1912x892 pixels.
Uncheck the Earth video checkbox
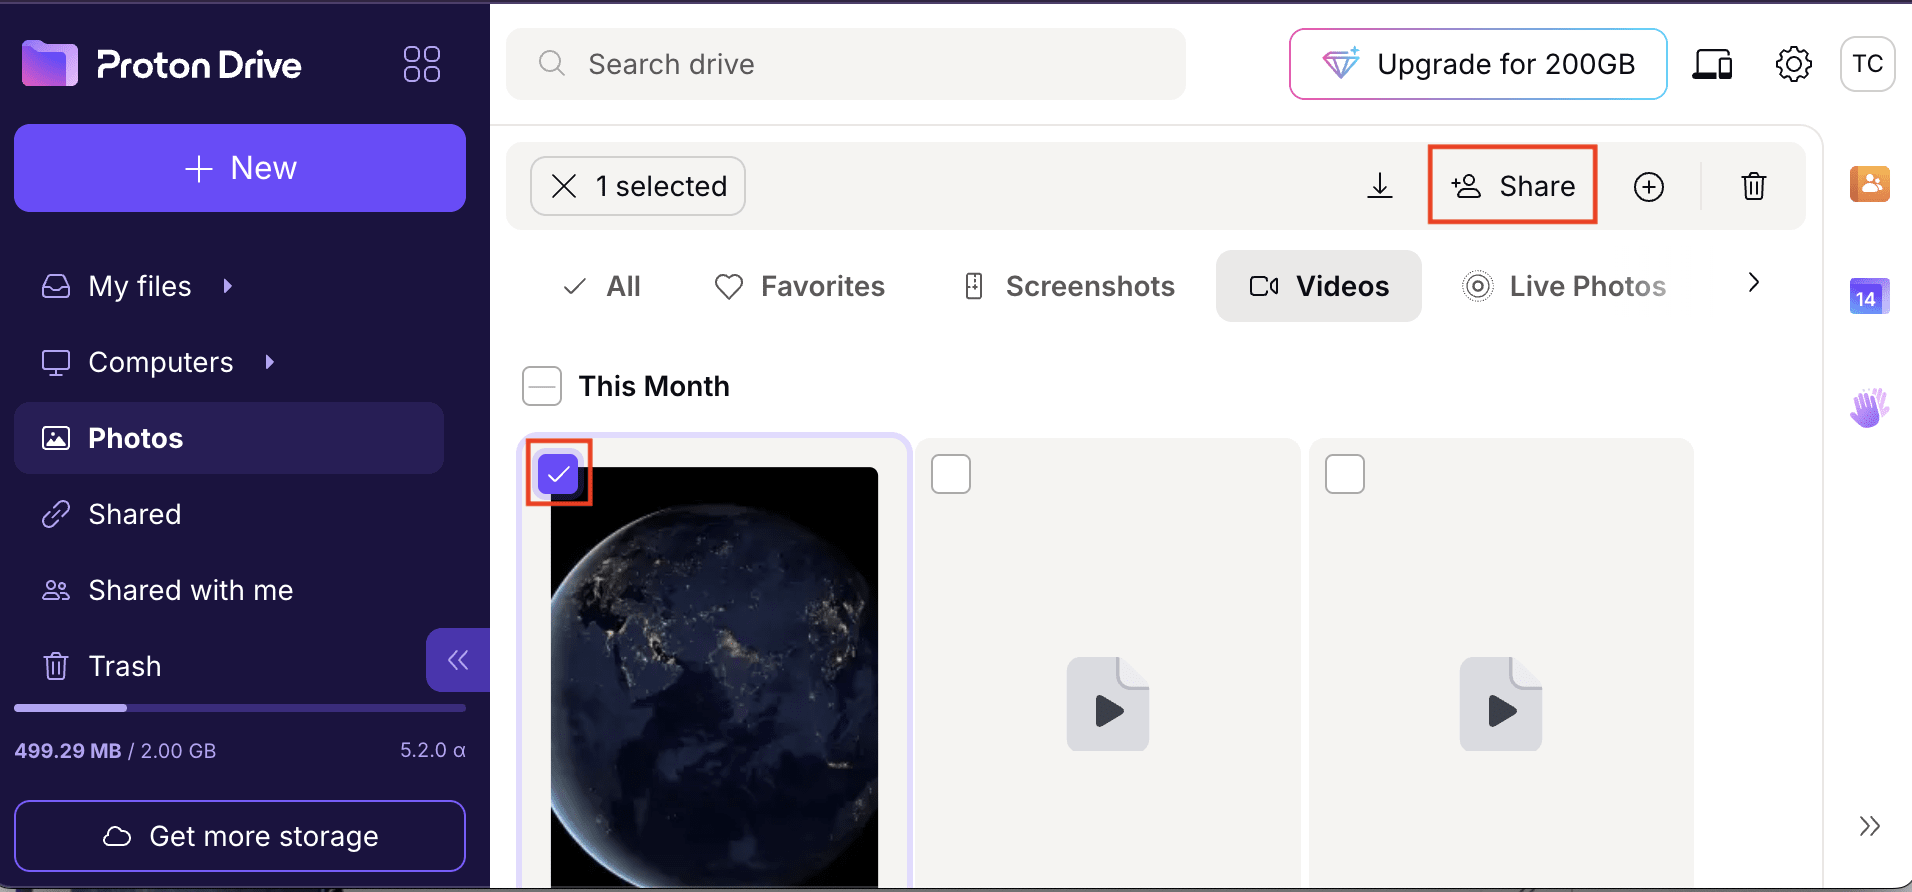558,474
